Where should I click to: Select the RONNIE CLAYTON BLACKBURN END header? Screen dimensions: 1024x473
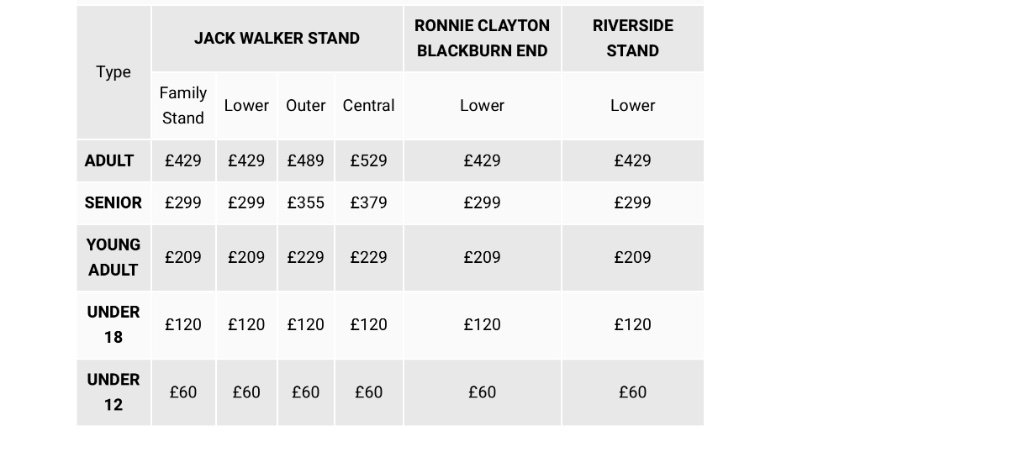click(482, 38)
